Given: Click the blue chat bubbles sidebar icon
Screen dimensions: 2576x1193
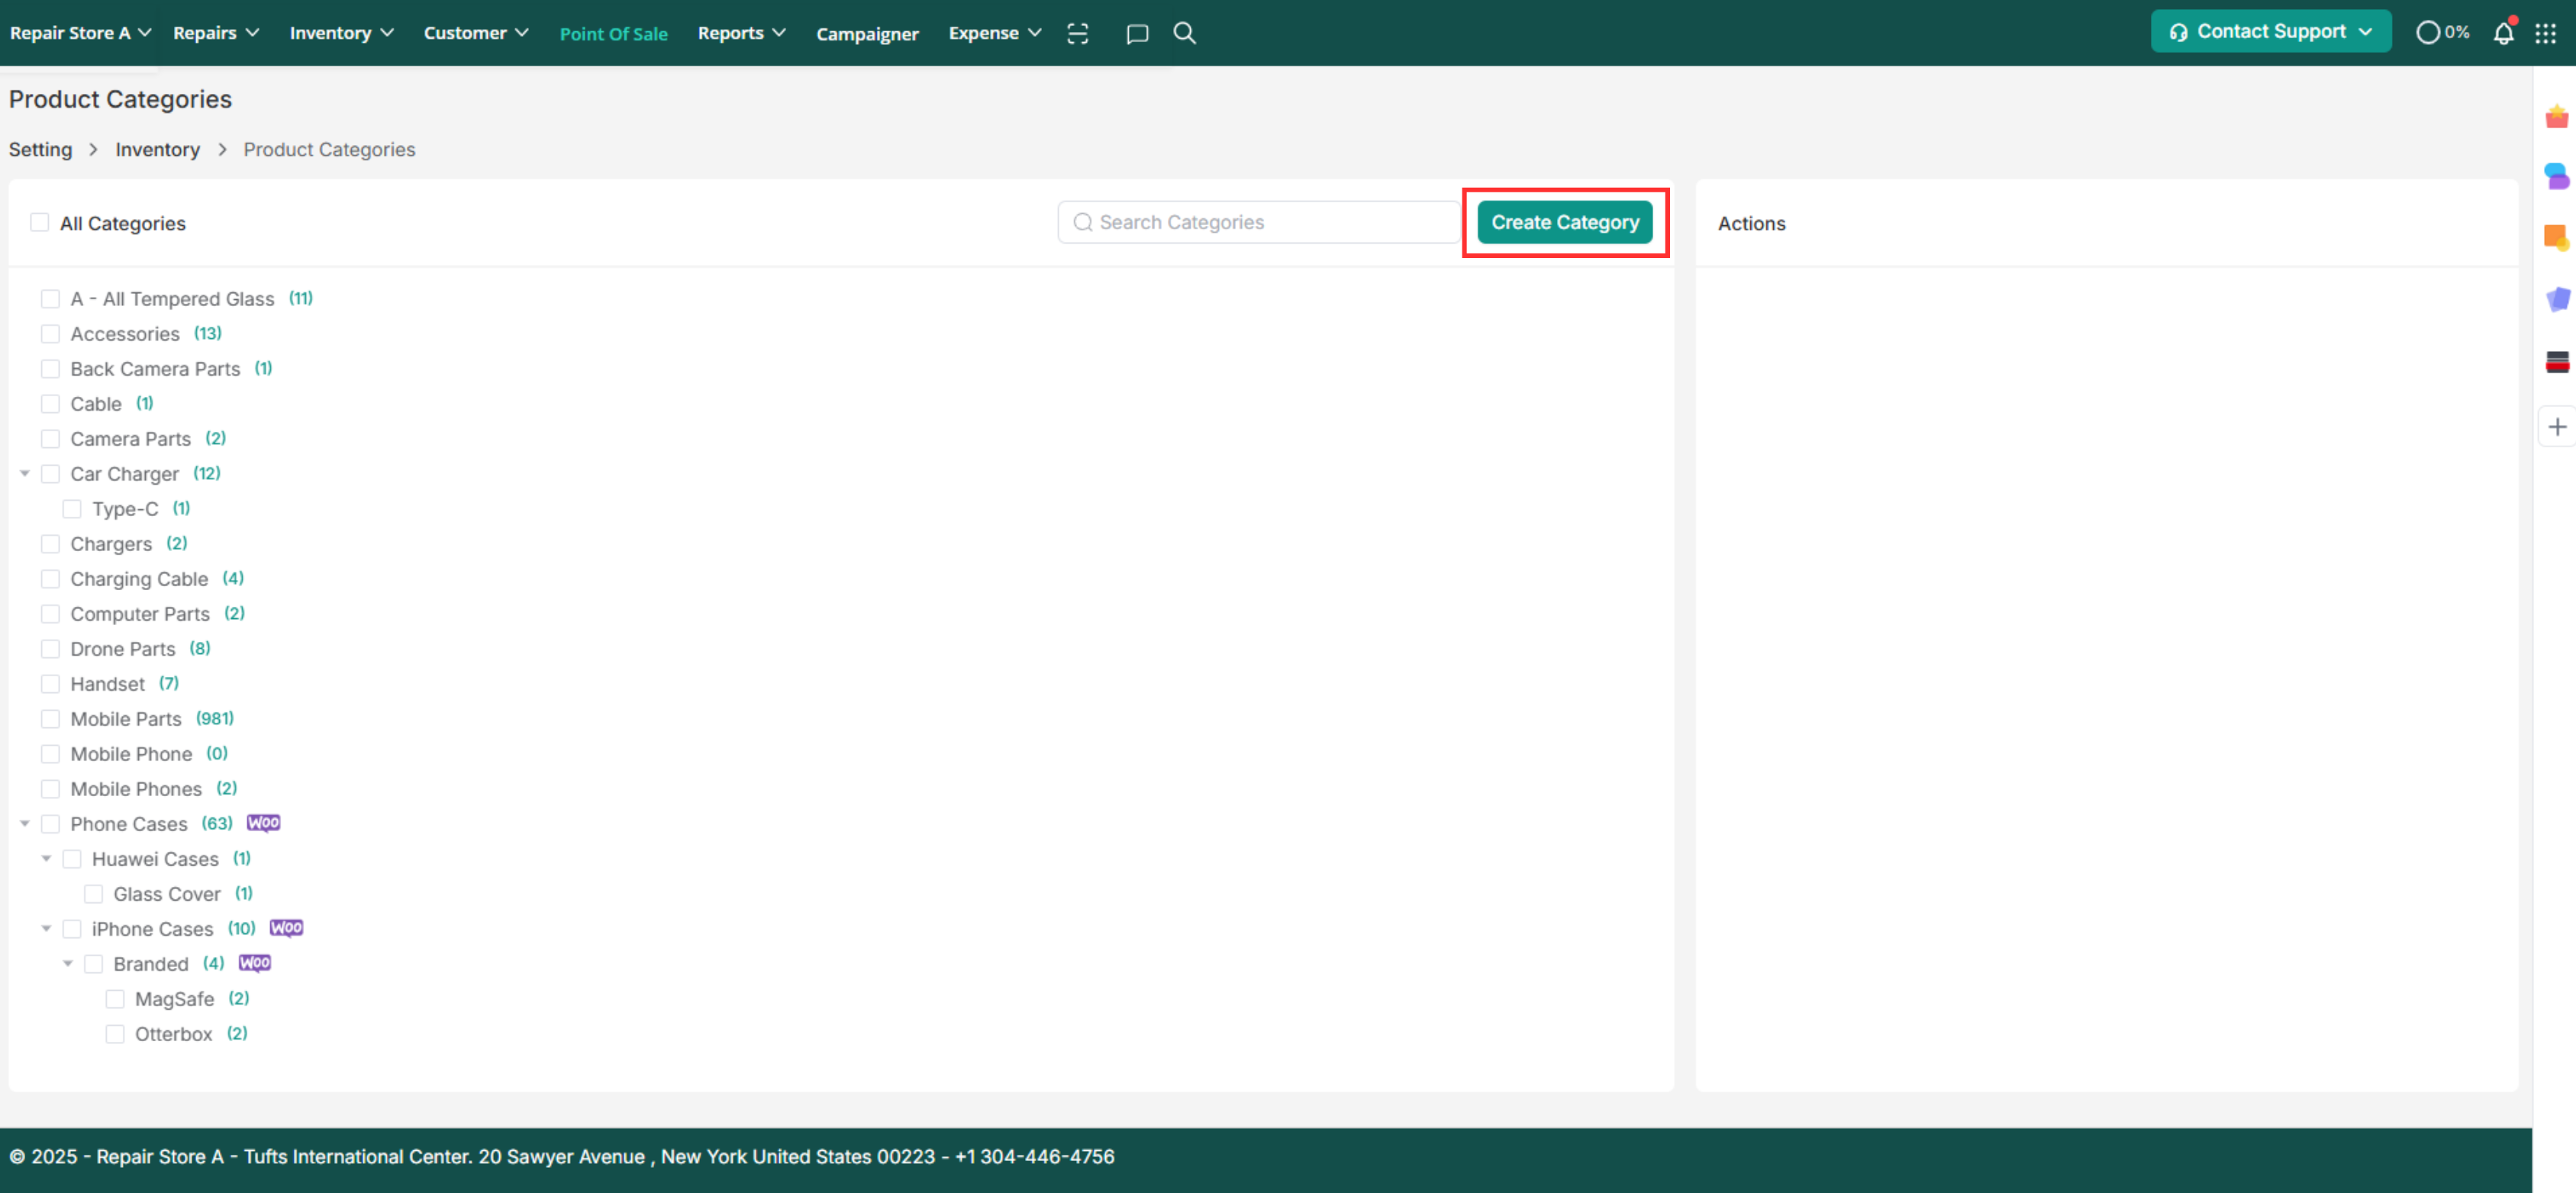Looking at the screenshot, I should [x=2557, y=176].
